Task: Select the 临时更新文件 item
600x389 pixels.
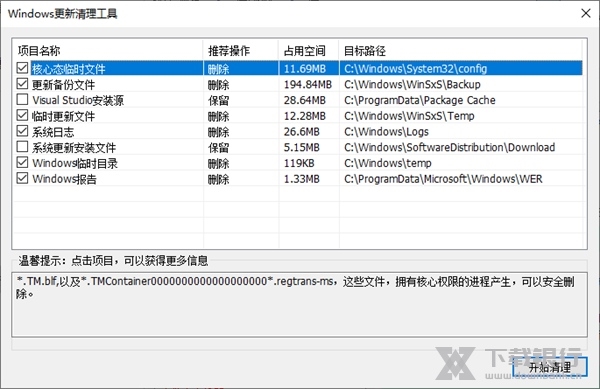Action: (x=64, y=116)
